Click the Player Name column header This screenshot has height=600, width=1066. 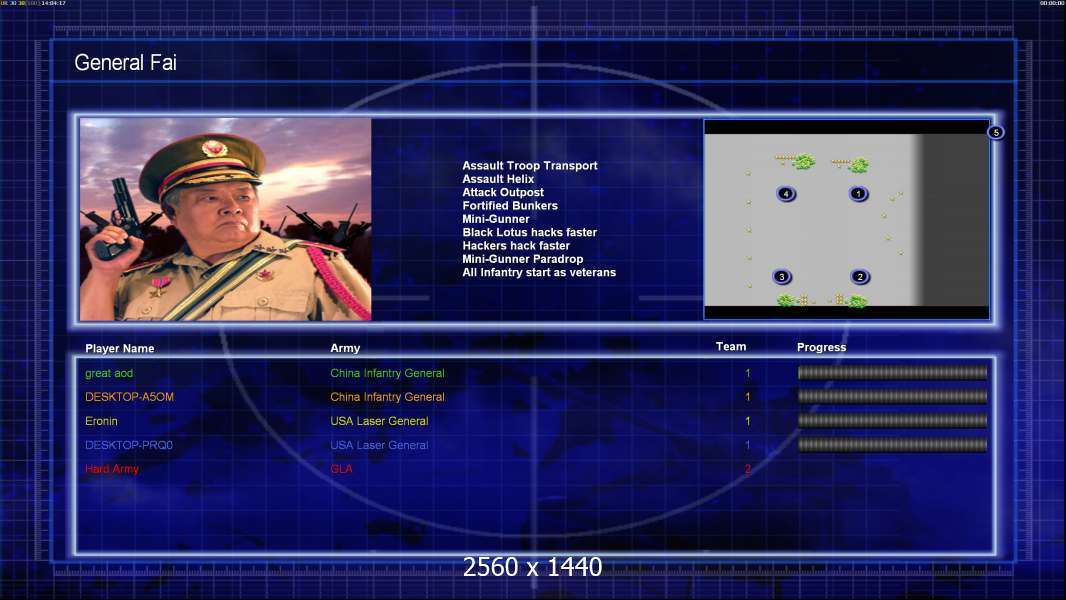(x=120, y=348)
